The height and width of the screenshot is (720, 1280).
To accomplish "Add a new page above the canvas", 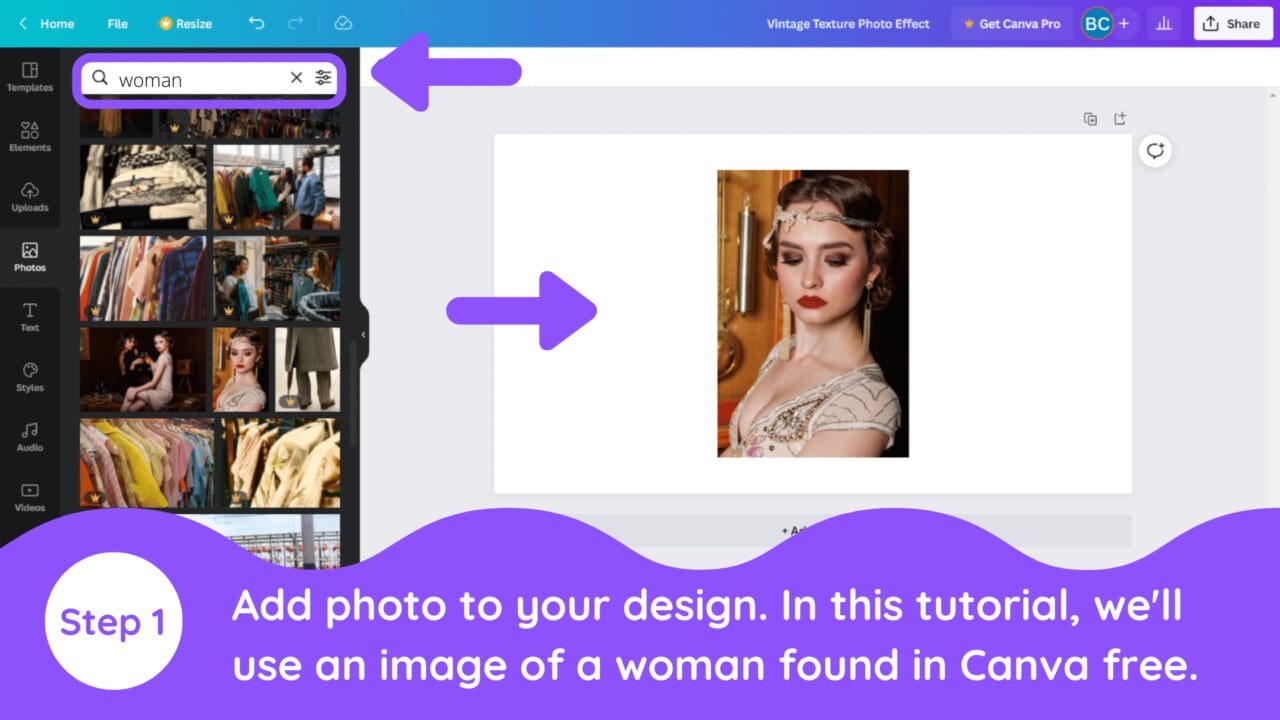I will click(x=1120, y=118).
